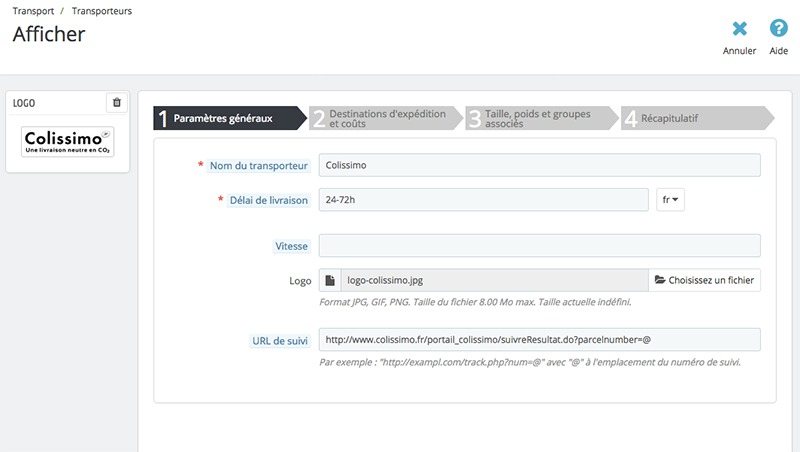
Task: Click the Transport breadcrumb link
Action: pos(33,11)
